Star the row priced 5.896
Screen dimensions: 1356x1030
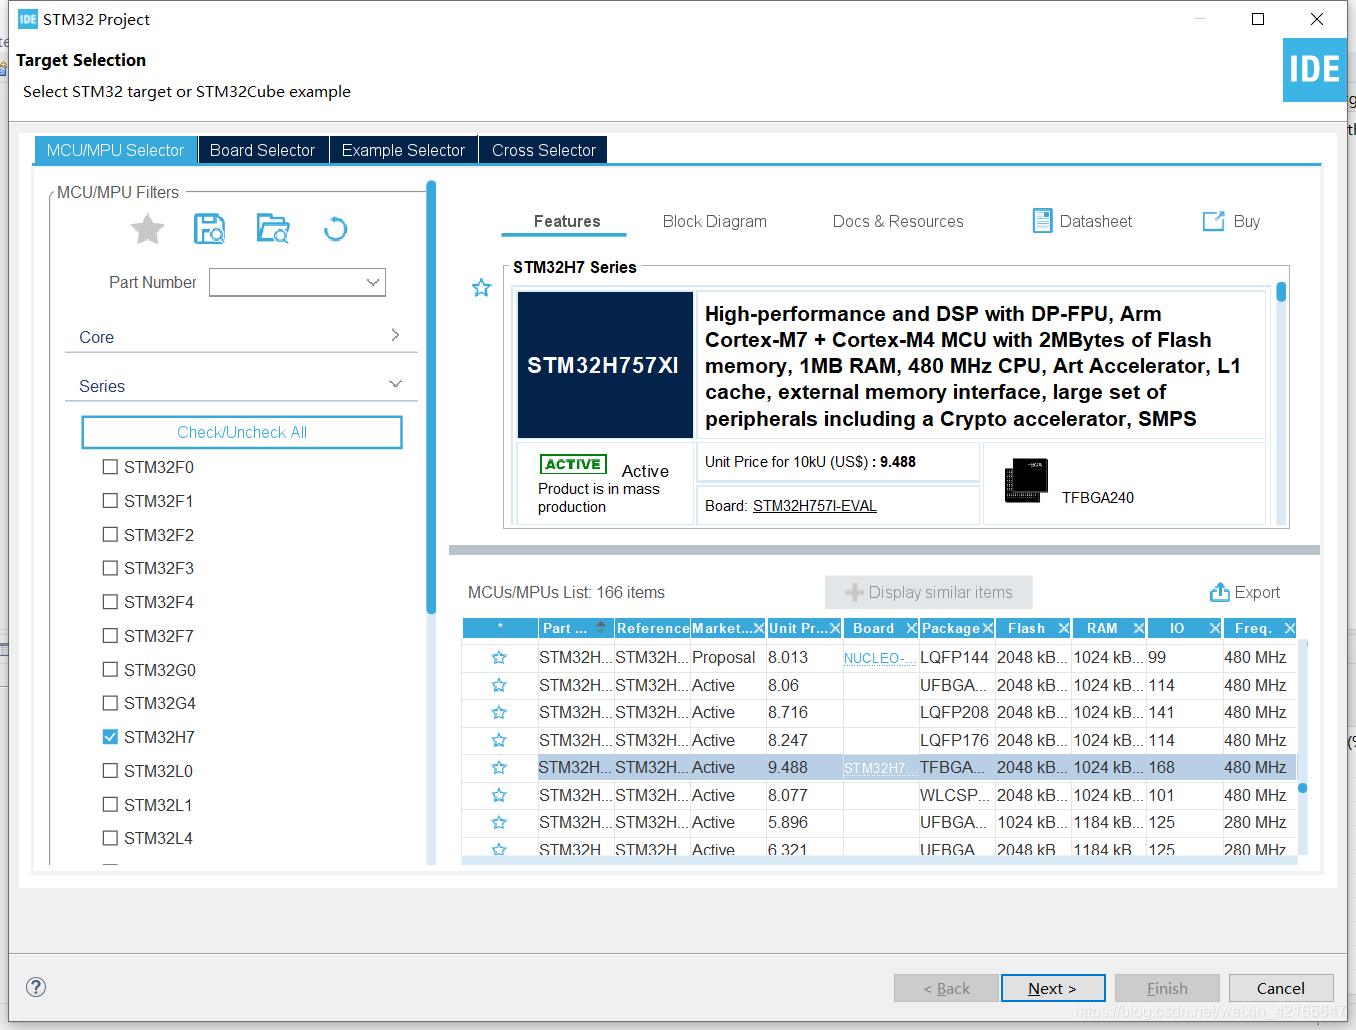pyautogui.click(x=499, y=822)
